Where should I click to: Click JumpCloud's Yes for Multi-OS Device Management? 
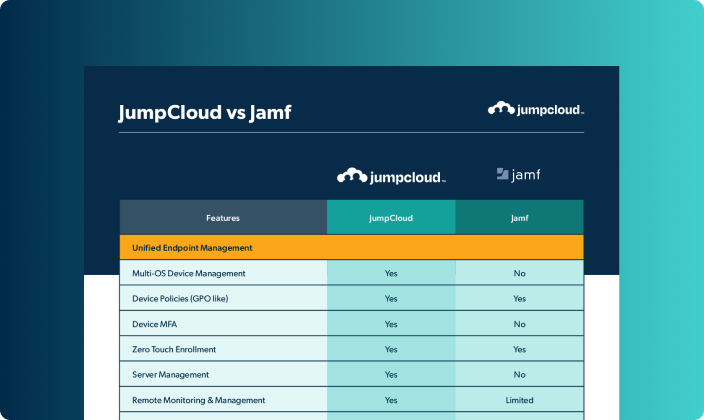(x=391, y=273)
